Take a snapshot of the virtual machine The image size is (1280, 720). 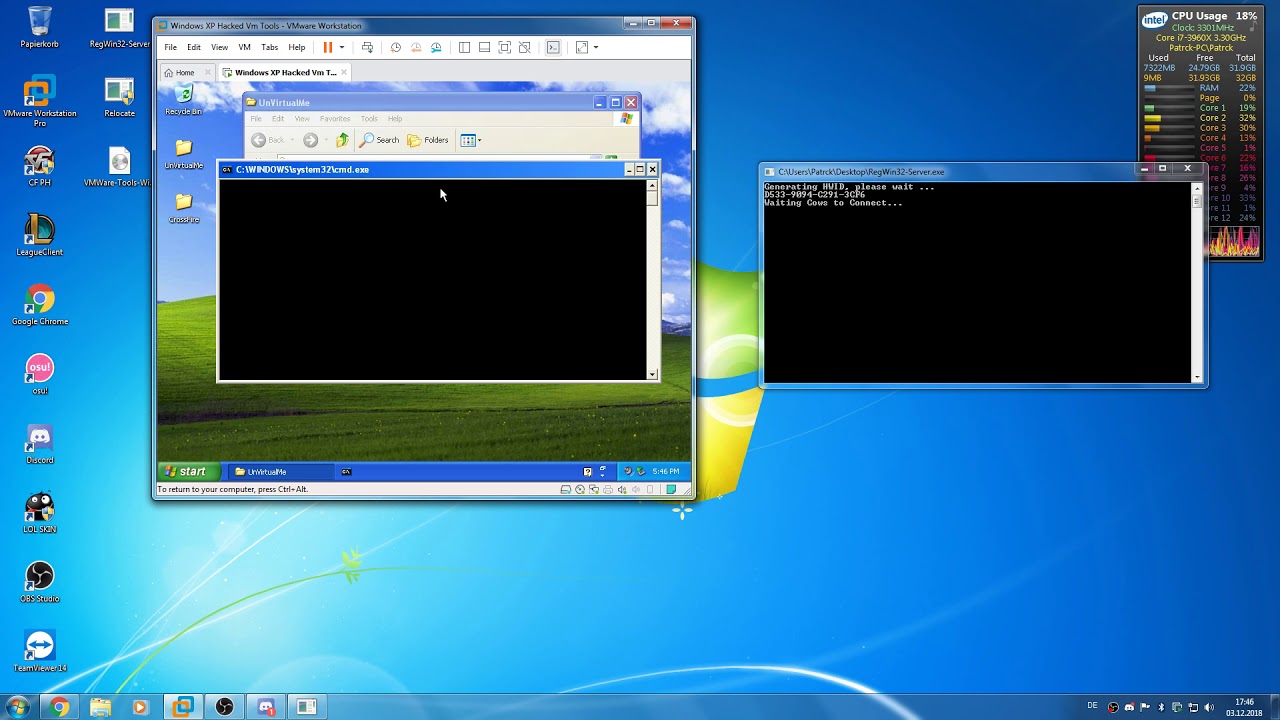396,47
